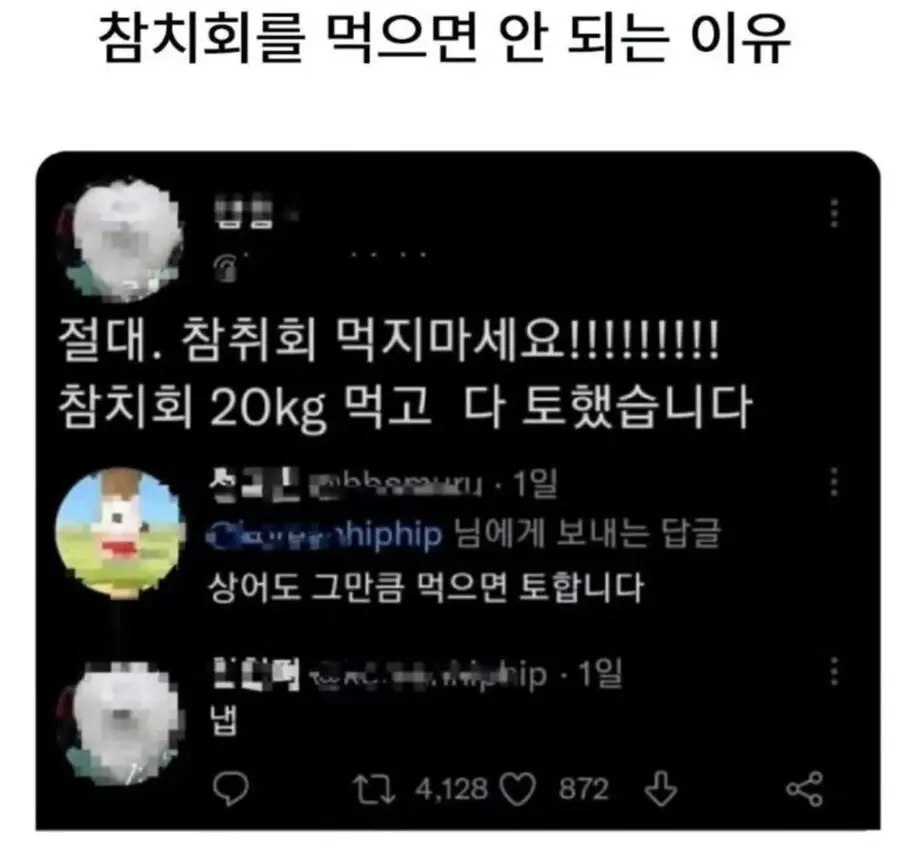
Task: View the cartoon character avatar on the 상어도 reply
Action: (119, 531)
